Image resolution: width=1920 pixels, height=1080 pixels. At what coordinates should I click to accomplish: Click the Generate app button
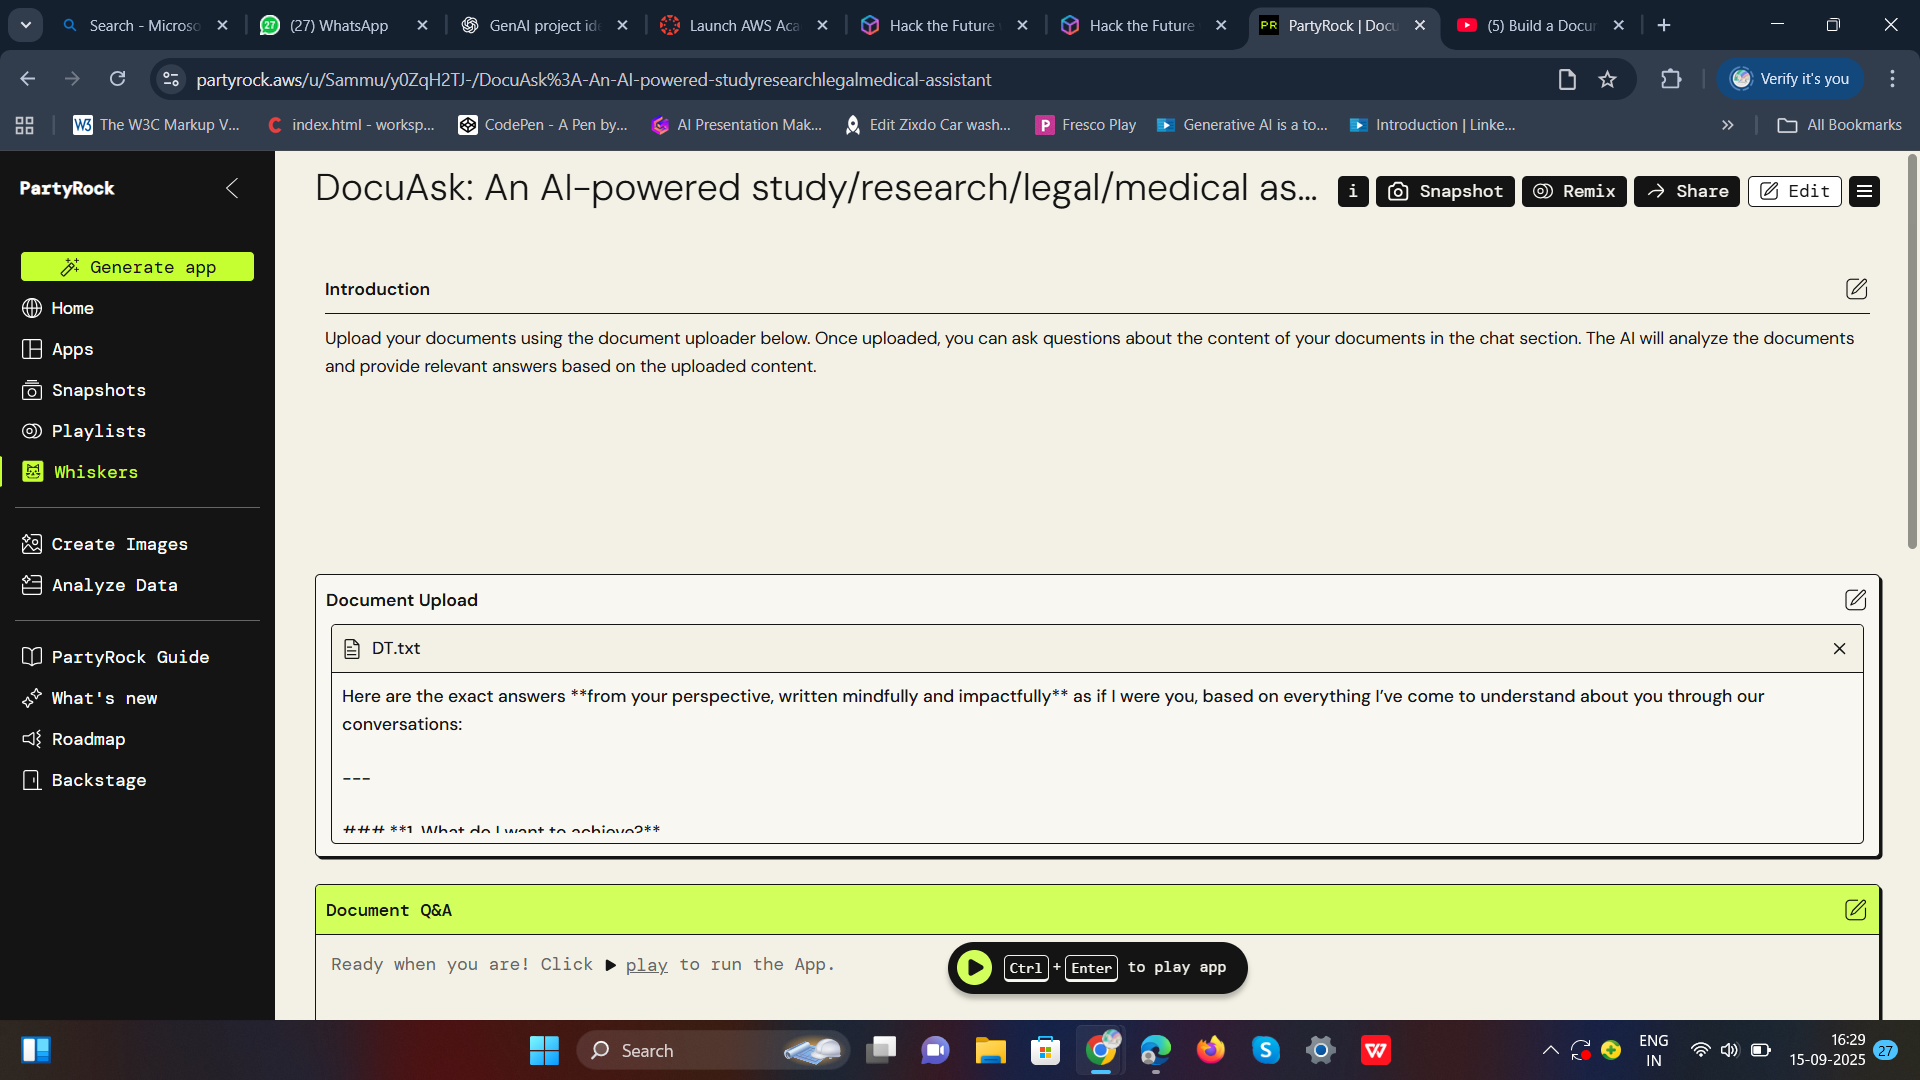137,267
